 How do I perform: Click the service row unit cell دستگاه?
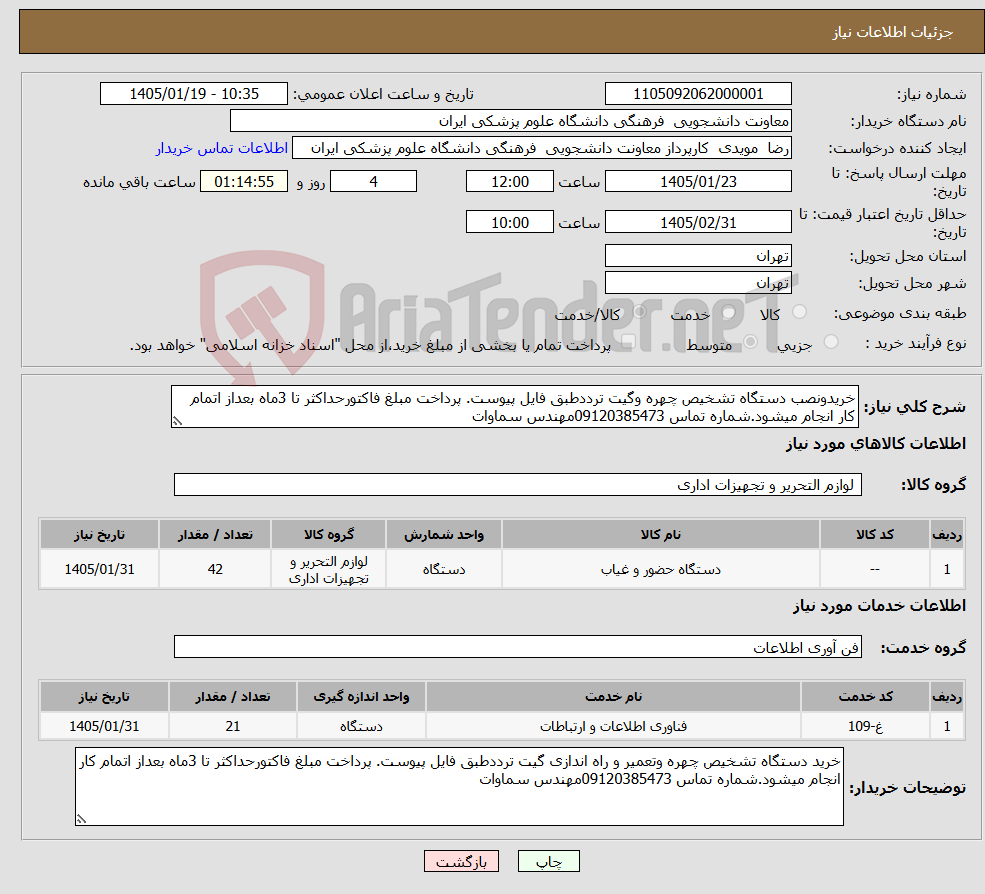pyautogui.click(x=361, y=726)
